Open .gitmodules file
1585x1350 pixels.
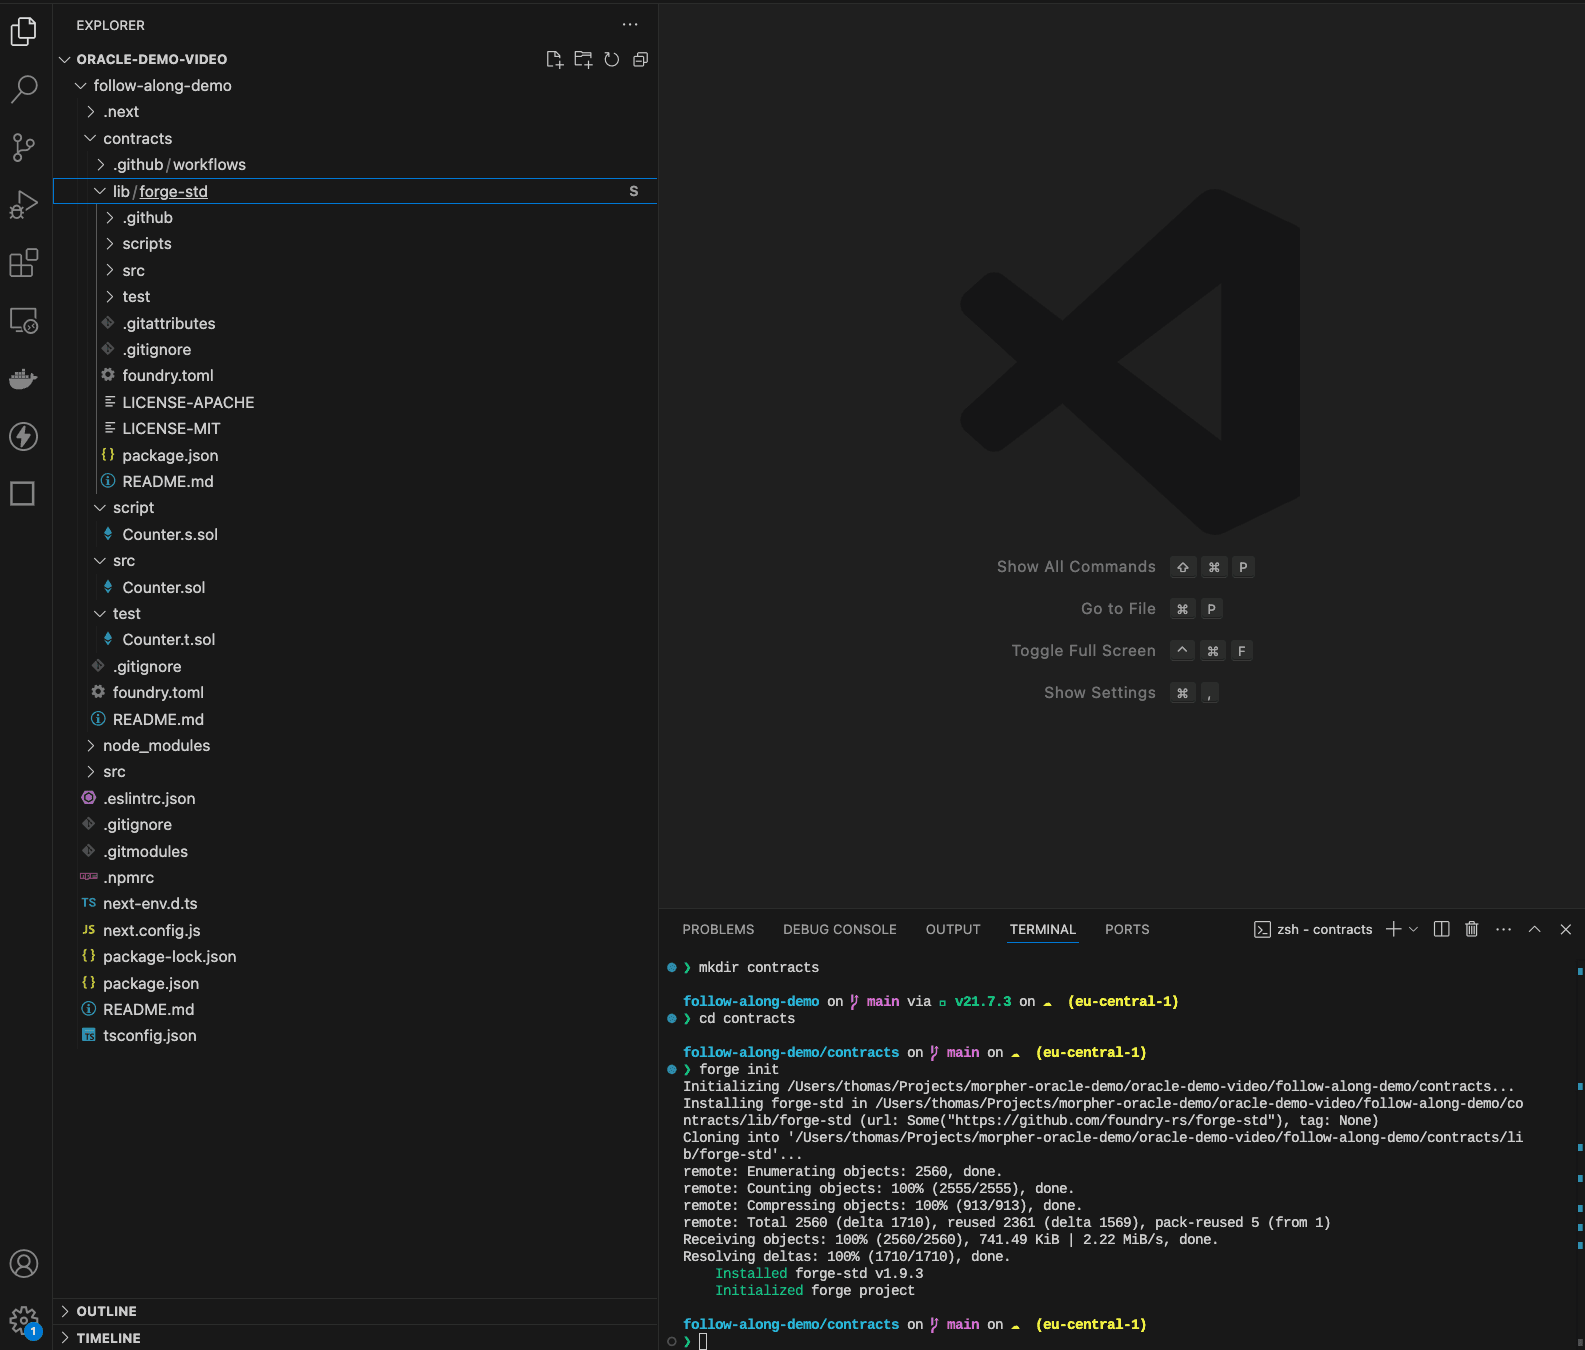tap(355, 852)
